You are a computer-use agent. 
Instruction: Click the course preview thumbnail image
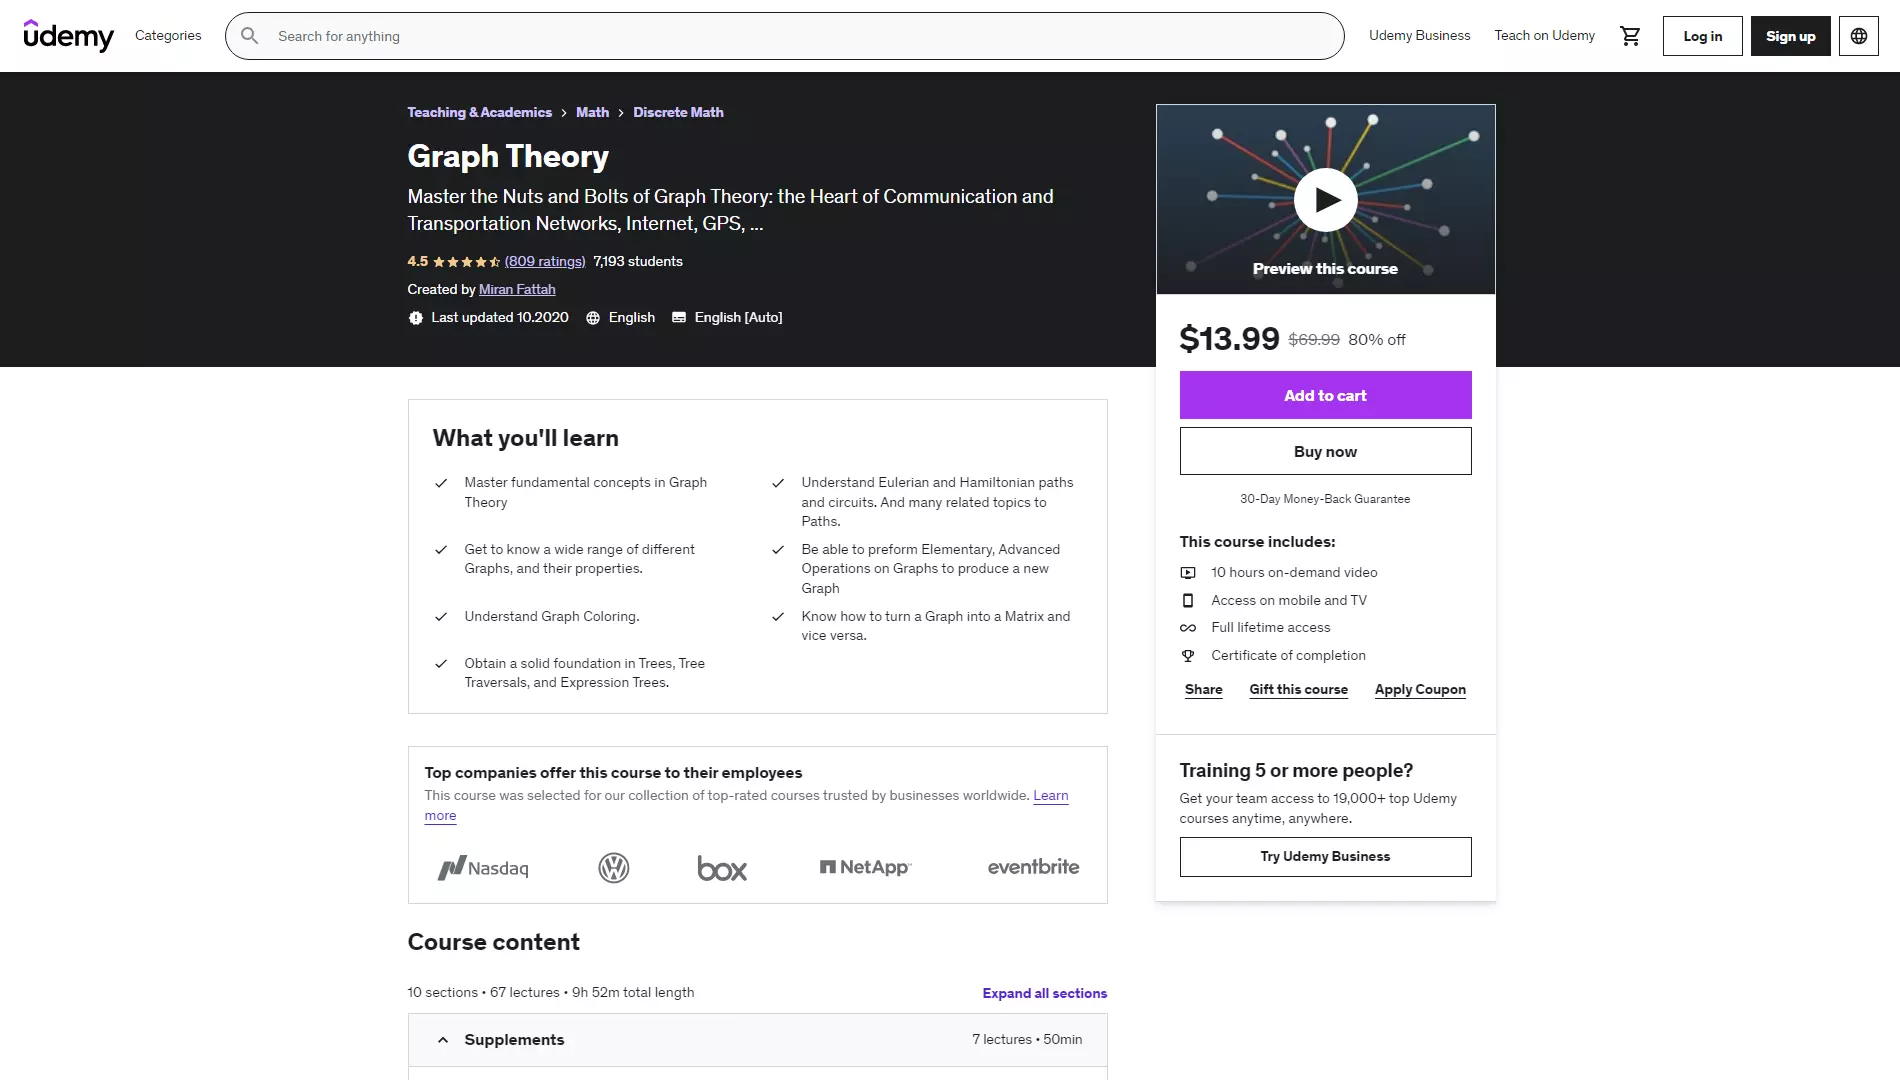[1325, 199]
